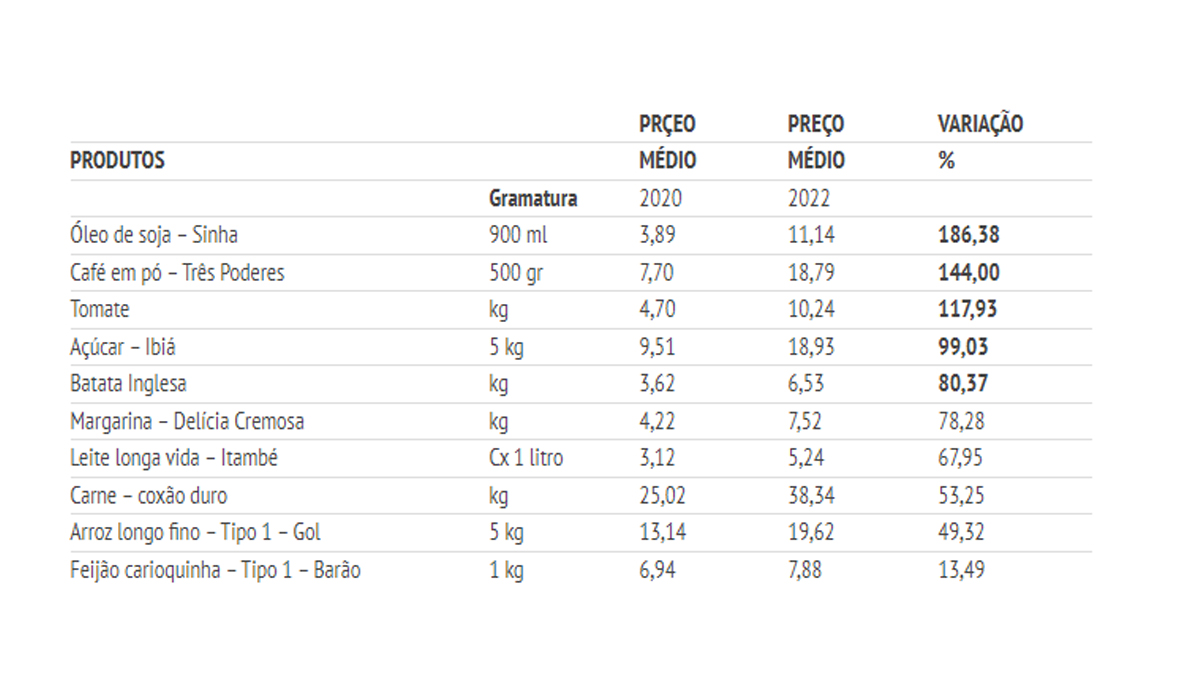
Task: Select Café em pó – Três Poderes
Action: tap(177, 272)
